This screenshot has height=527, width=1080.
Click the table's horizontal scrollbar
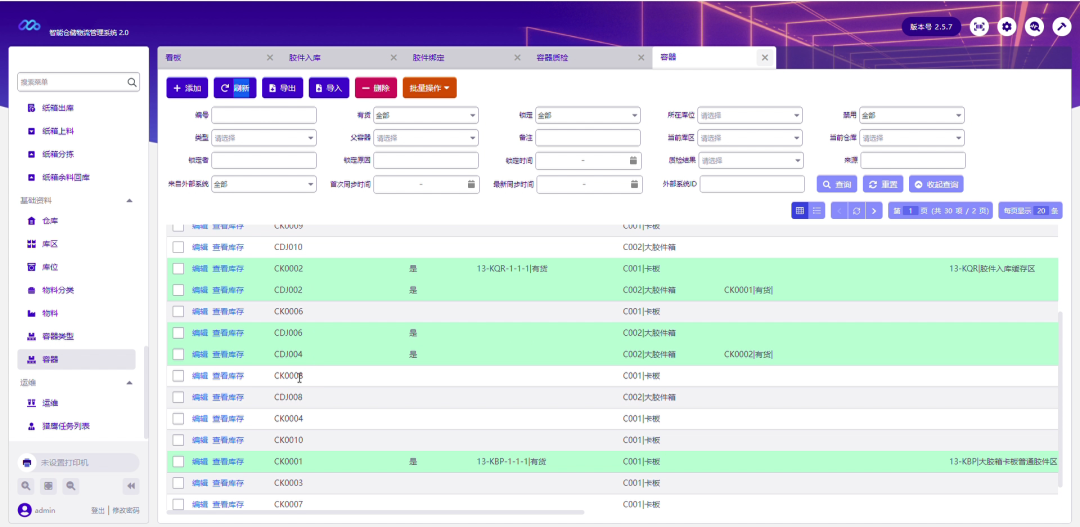coord(375,513)
